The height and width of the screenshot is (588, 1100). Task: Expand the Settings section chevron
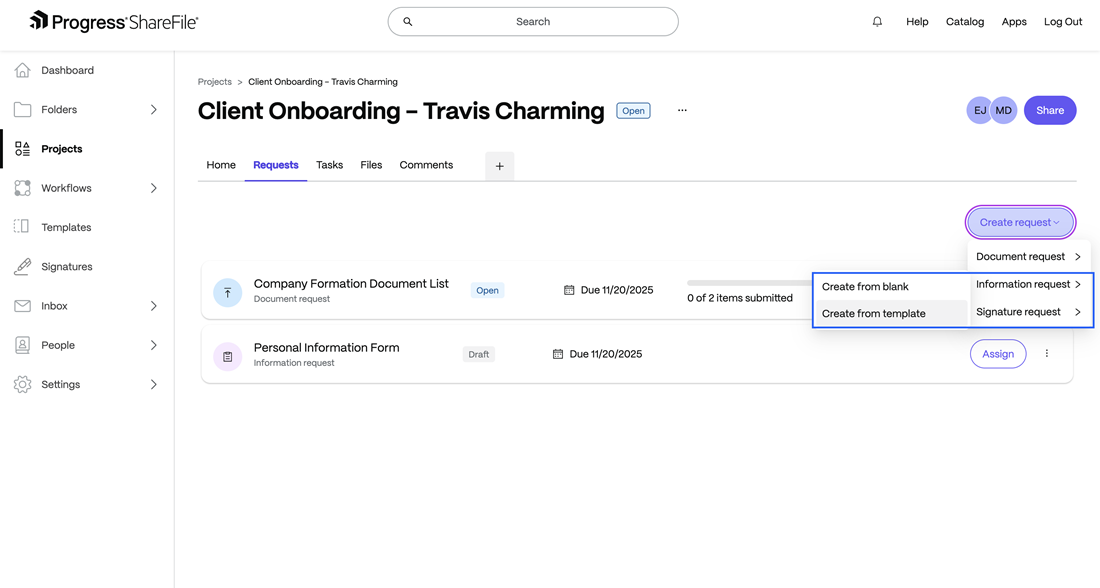pos(153,384)
